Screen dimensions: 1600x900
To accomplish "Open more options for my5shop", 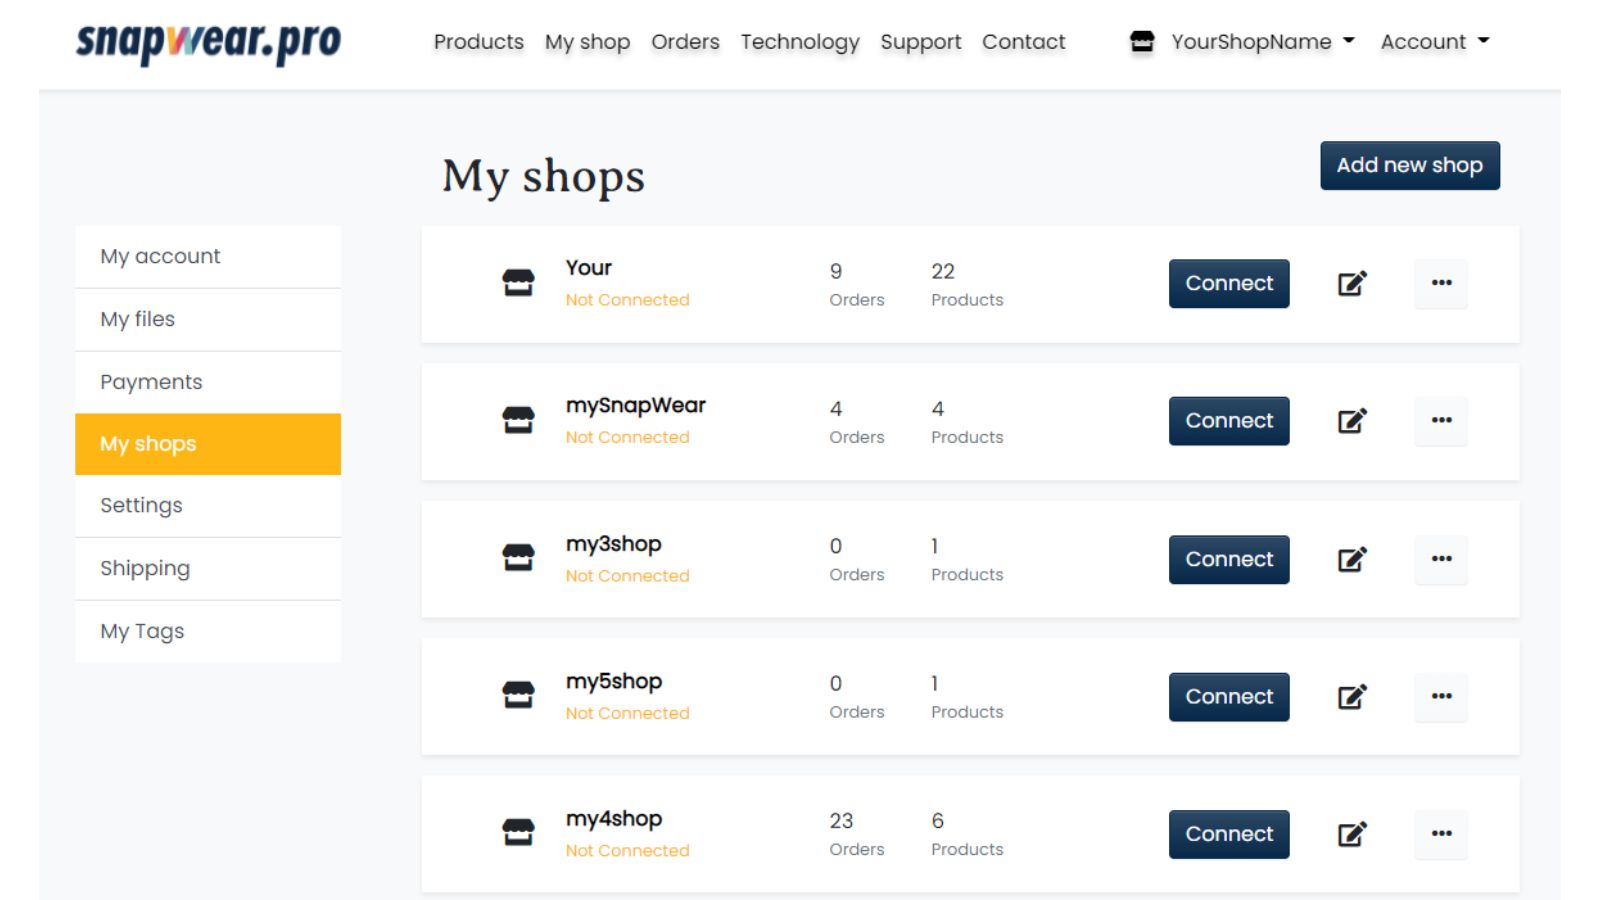I will (x=1441, y=696).
